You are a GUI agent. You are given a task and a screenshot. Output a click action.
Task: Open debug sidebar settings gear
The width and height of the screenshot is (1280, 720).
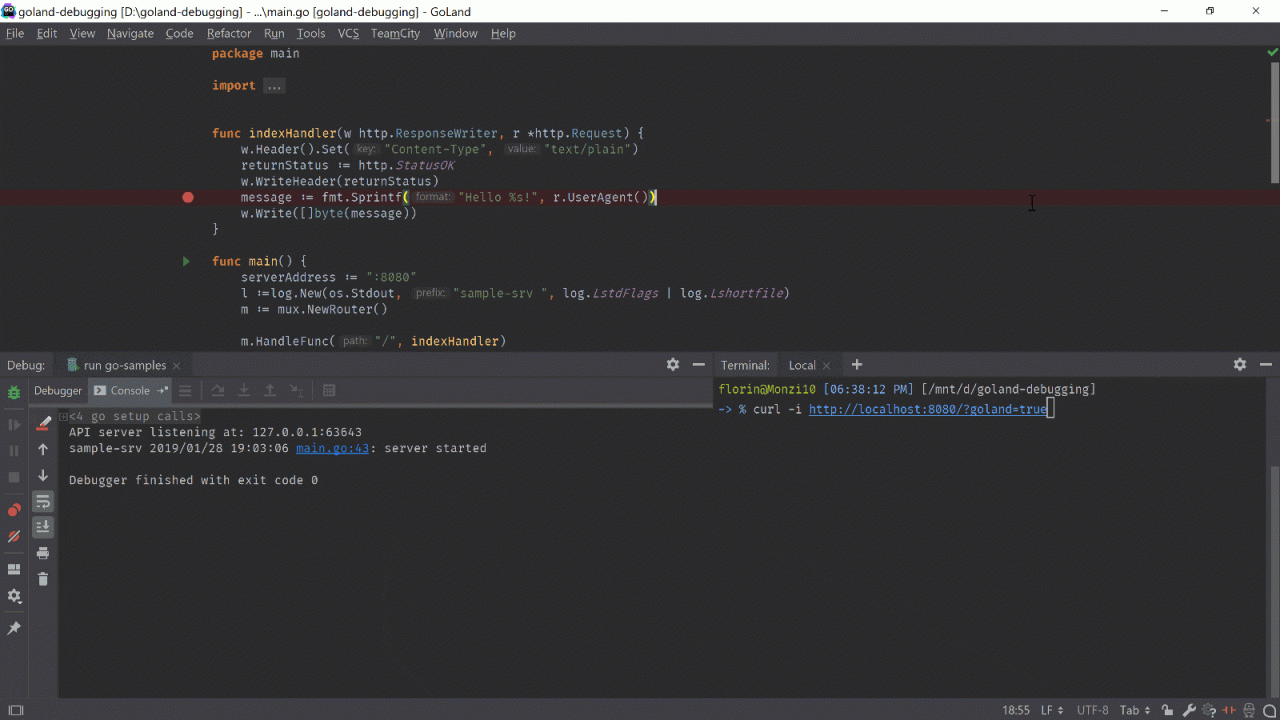[x=14, y=596]
